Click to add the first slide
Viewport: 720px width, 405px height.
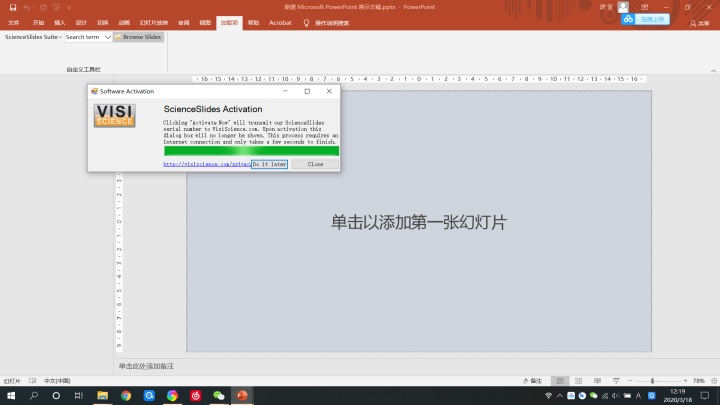(x=419, y=222)
